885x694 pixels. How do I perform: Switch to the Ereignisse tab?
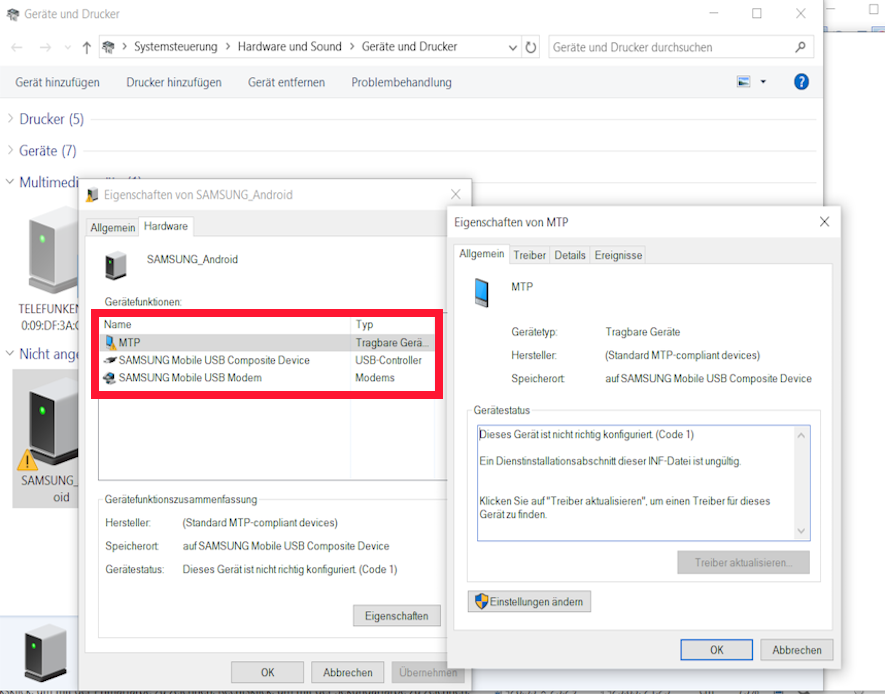pyautogui.click(x=618, y=255)
